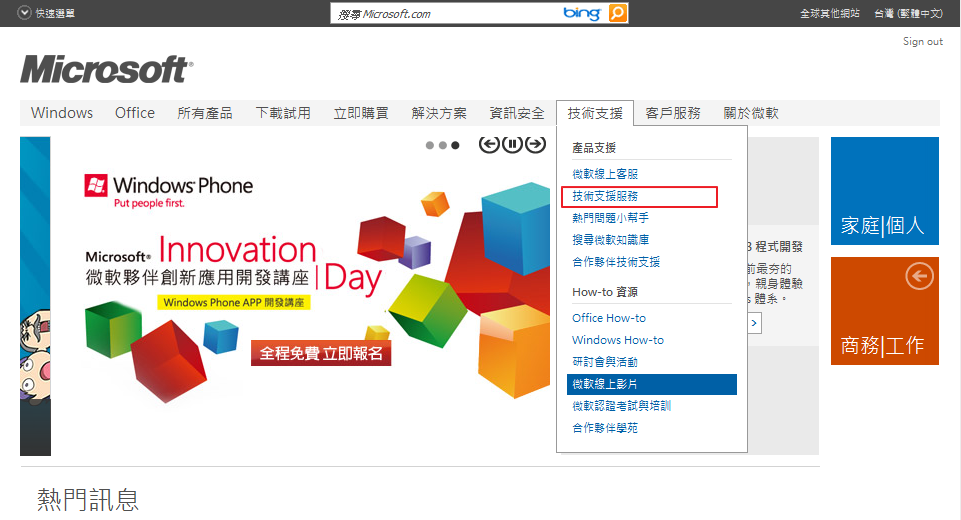Click 台灣 (繁體中文) region link
961x520 pixels.
[x=908, y=13]
